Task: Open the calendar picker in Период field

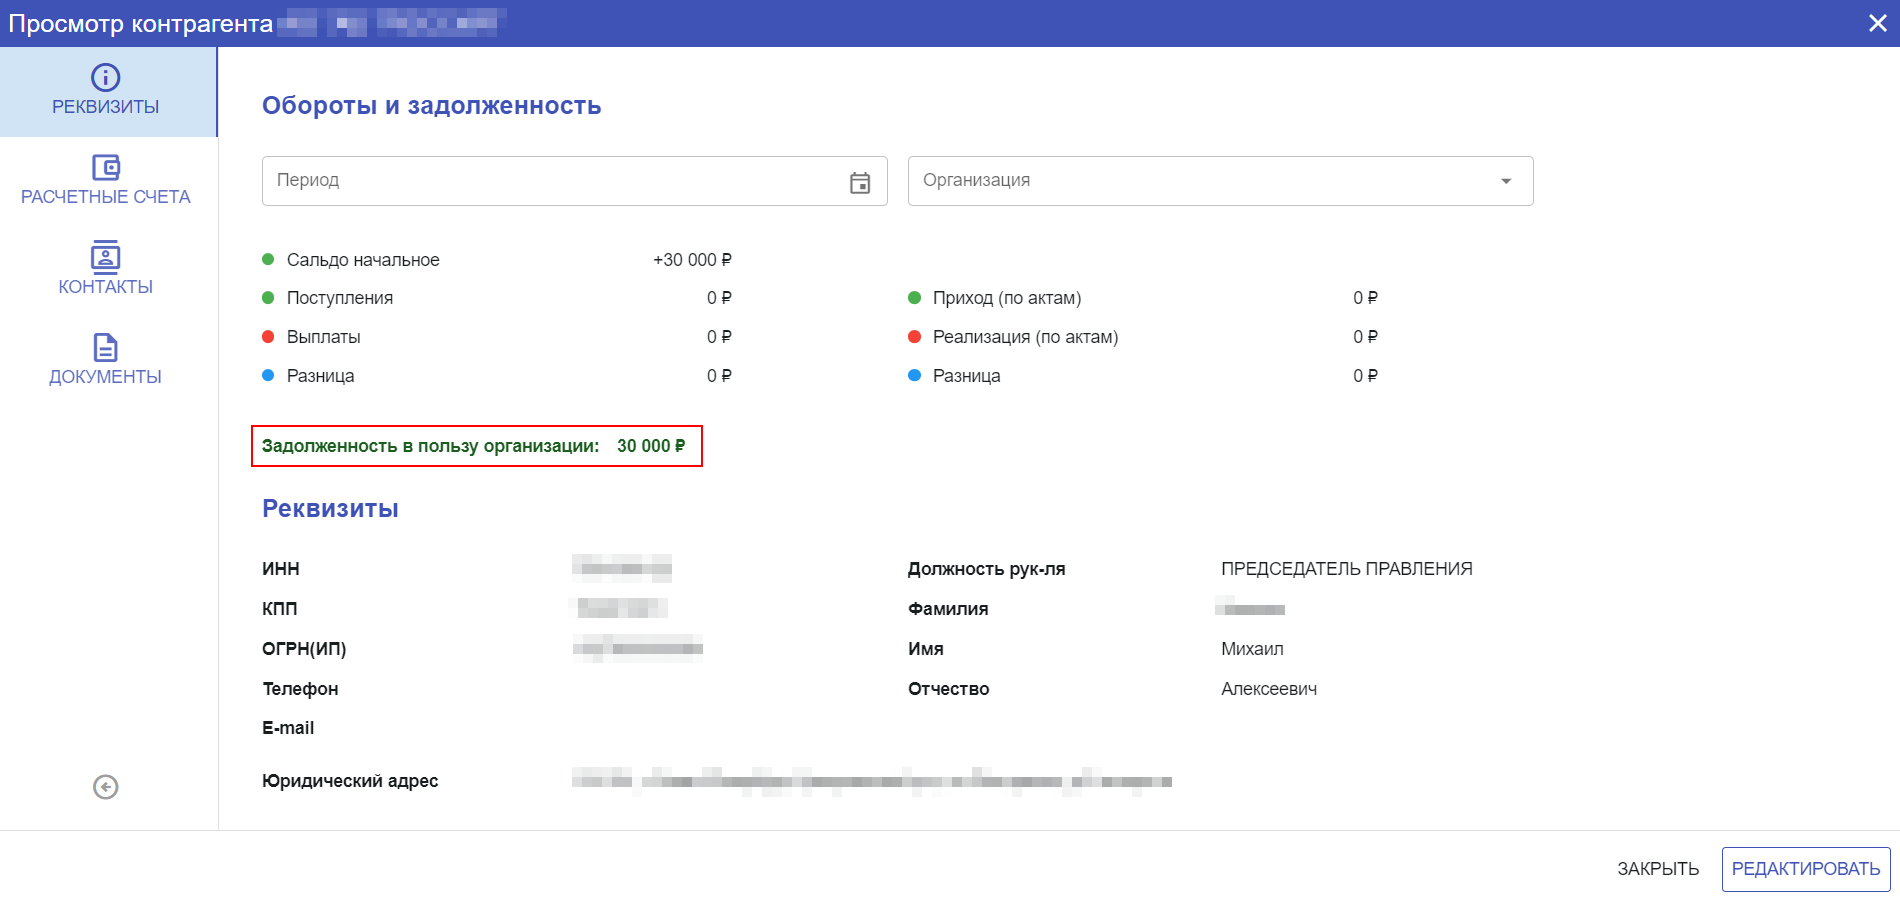Action: [x=860, y=182]
